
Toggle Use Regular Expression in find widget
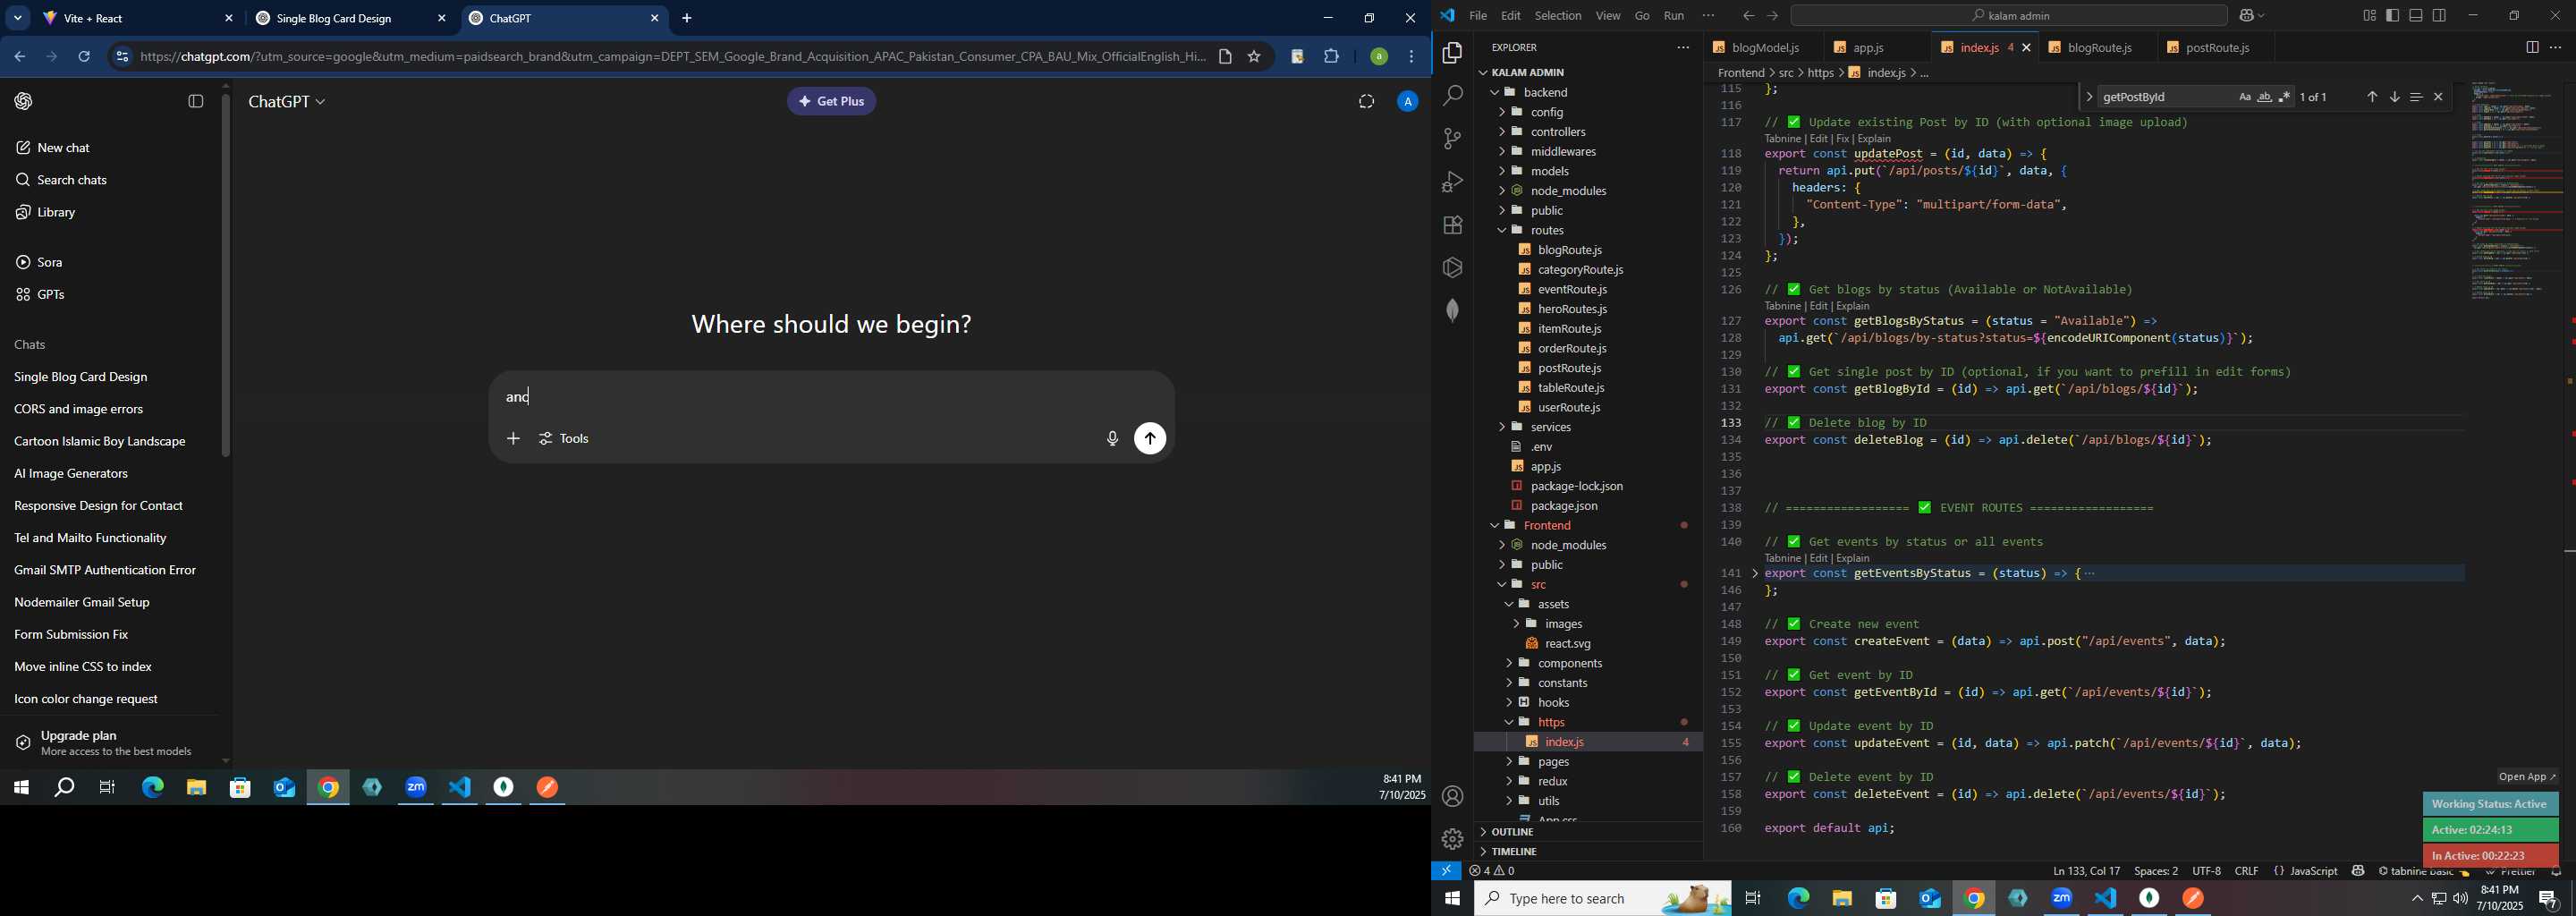2284,98
